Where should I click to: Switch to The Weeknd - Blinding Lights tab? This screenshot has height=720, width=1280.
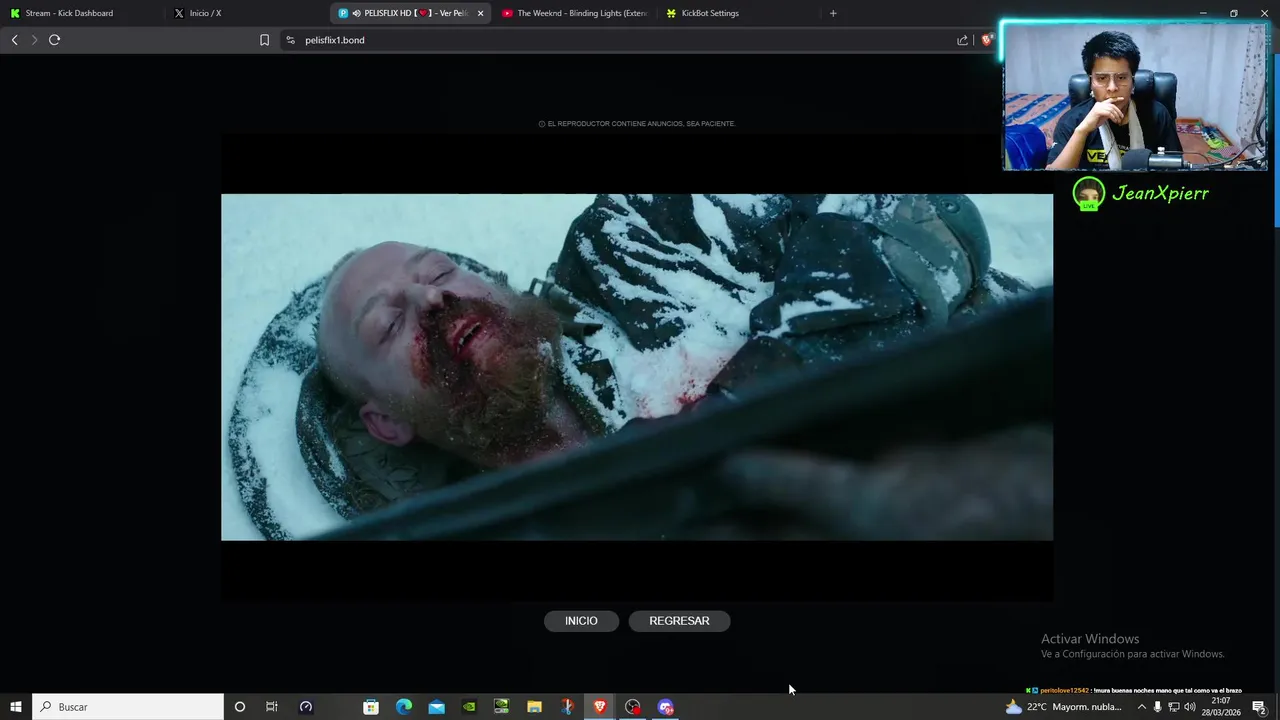(575, 13)
